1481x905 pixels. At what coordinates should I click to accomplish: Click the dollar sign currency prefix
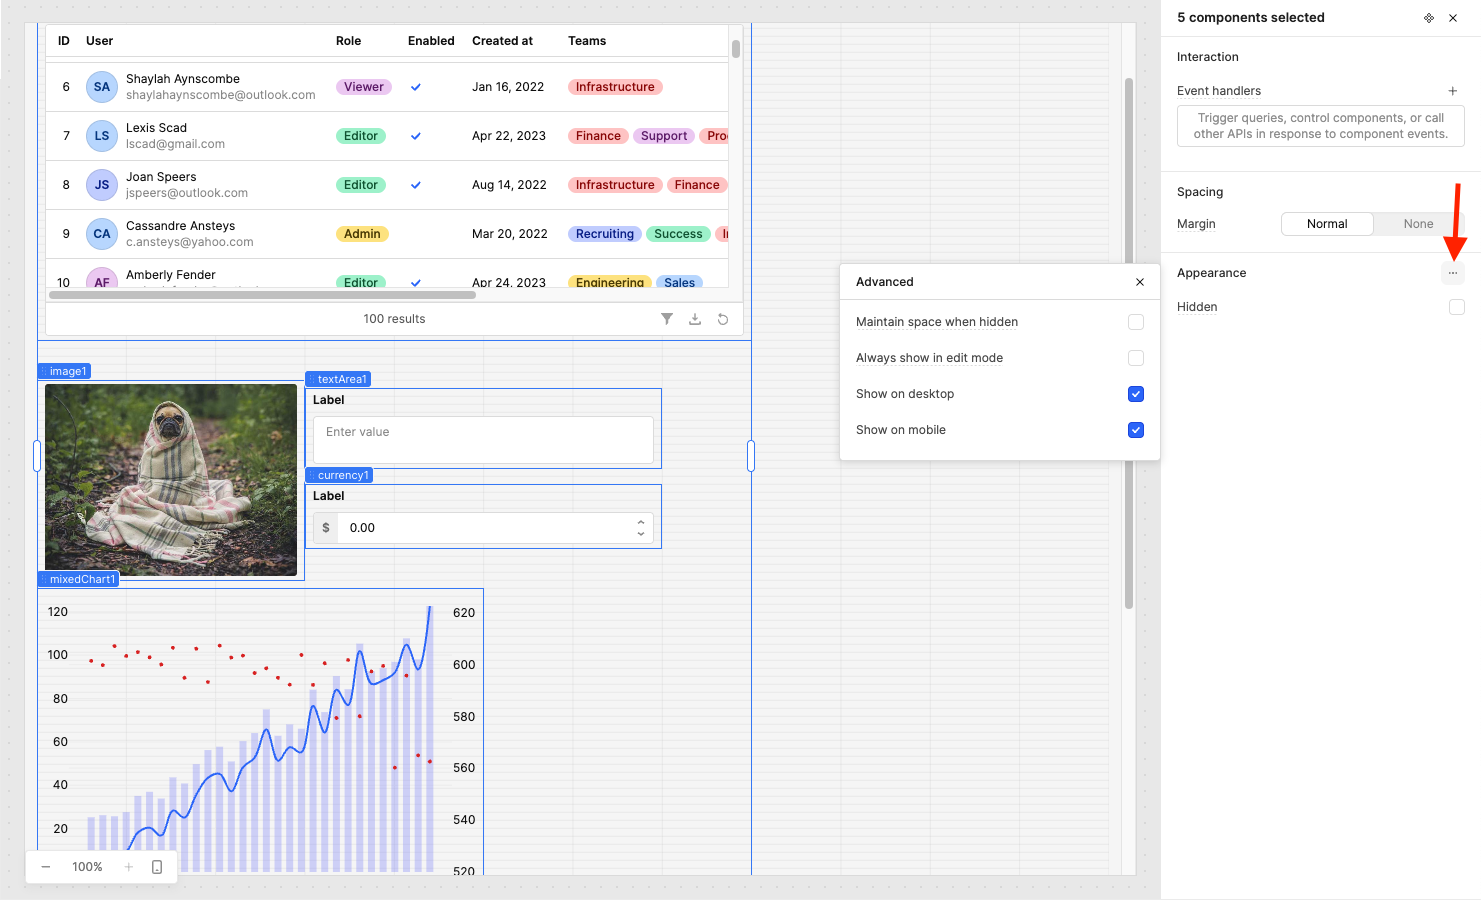point(326,528)
